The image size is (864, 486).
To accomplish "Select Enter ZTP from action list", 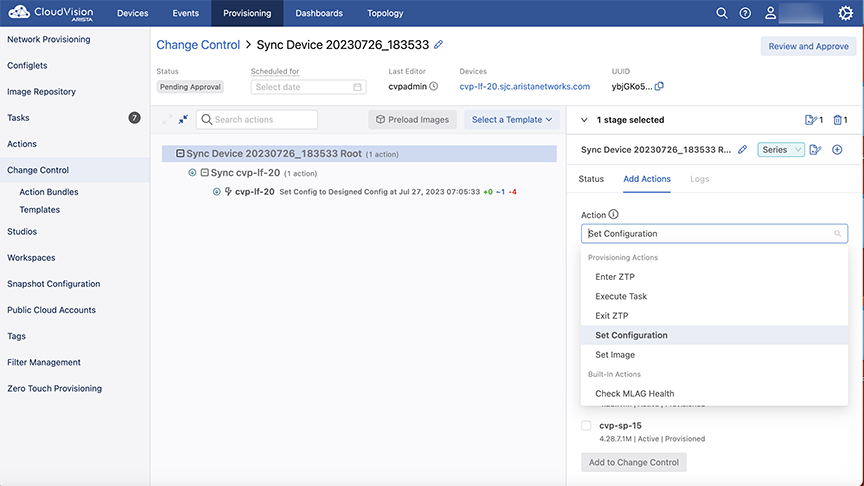I will pos(714,277).
